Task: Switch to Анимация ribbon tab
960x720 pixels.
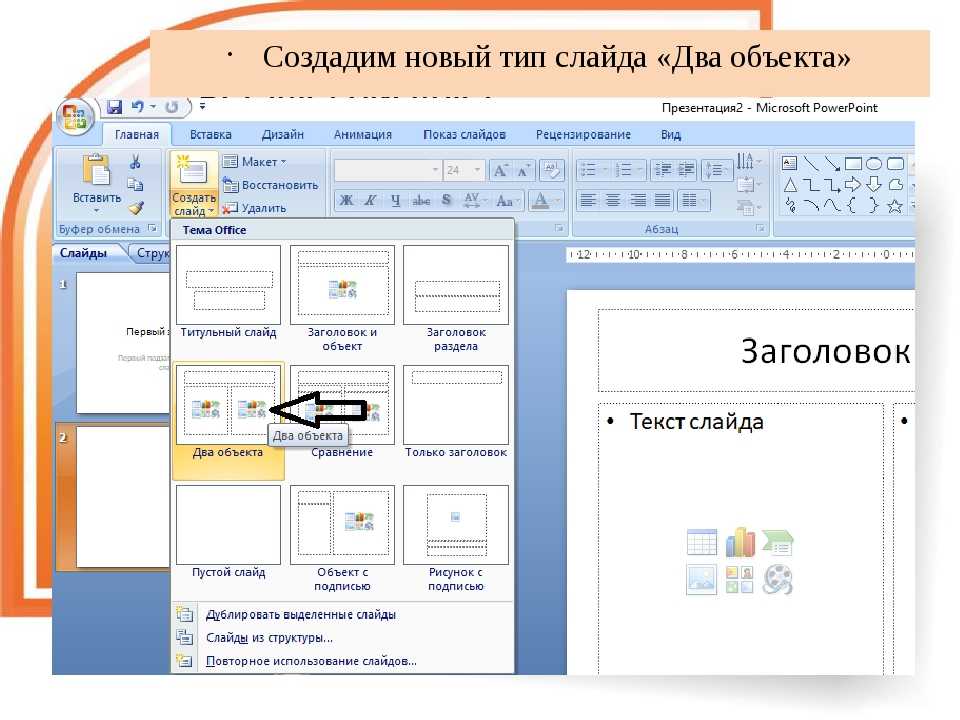Action: [362, 135]
